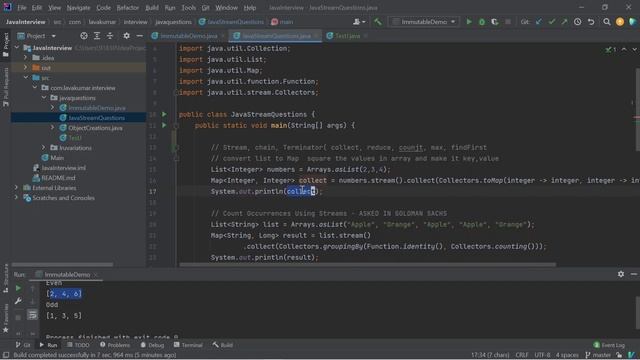Open the Navigate menu
The image size is (640, 360).
(x=78, y=8)
